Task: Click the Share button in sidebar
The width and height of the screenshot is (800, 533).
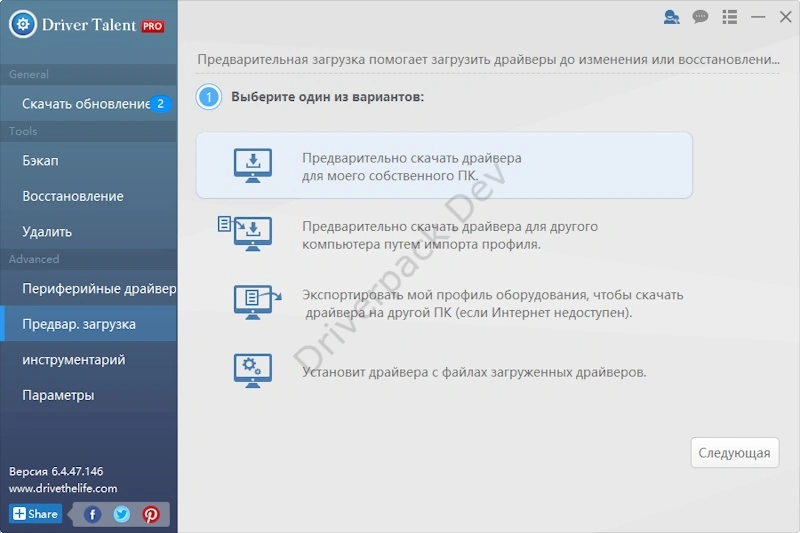Action: pyautogui.click(x=35, y=514)
